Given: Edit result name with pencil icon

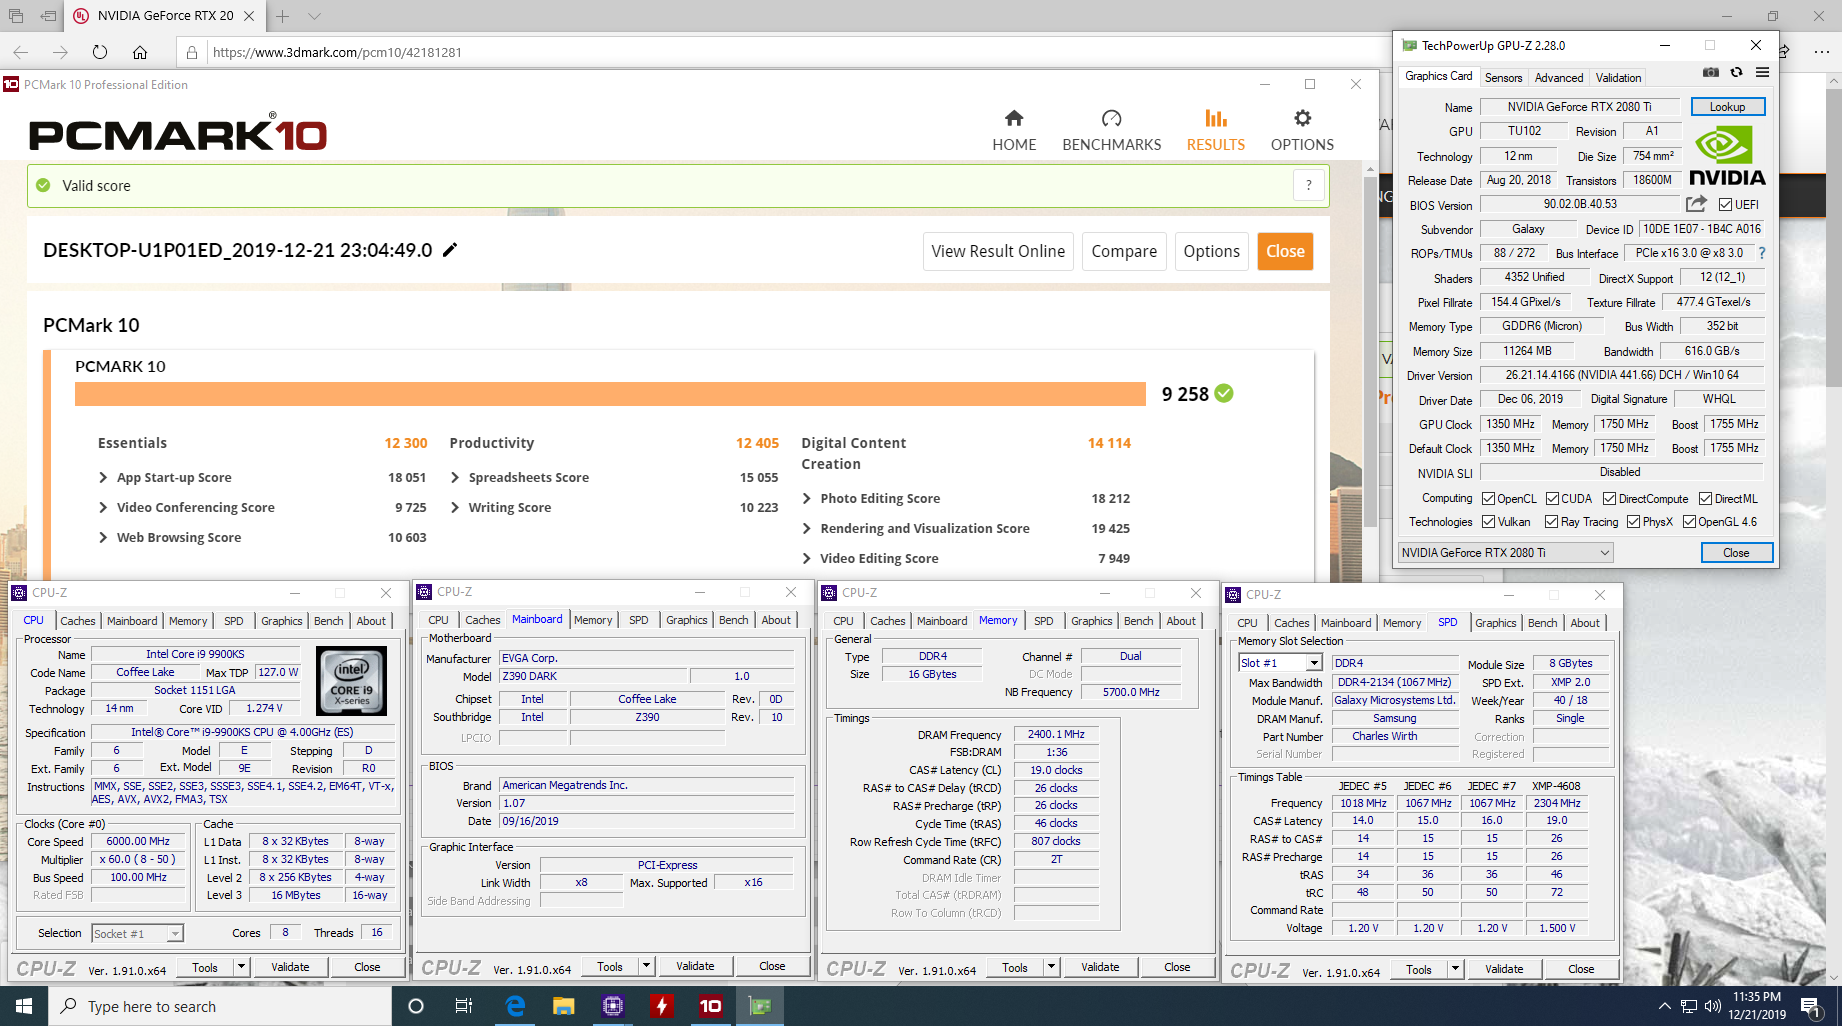Looking at the screenshot, I should click(x=450, y=250).
